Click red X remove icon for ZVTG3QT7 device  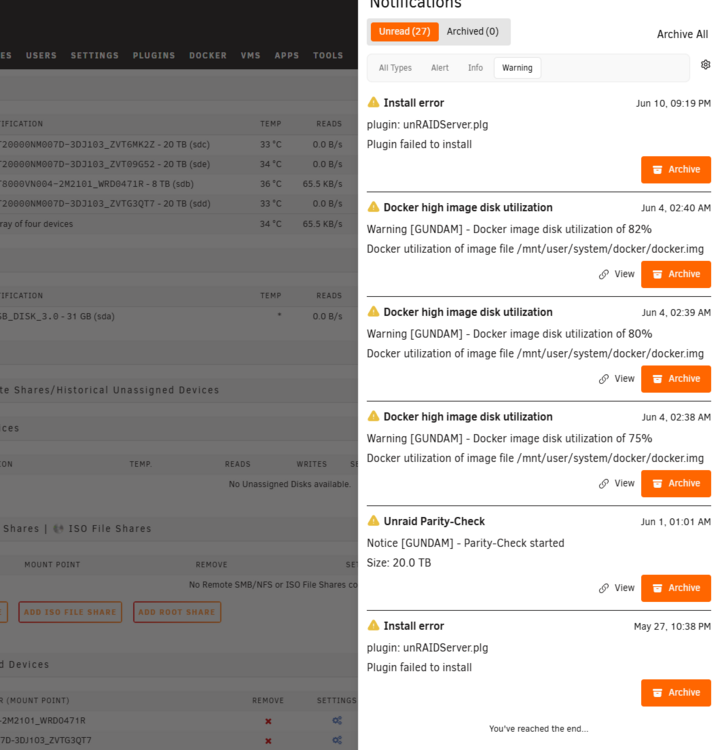pyautogui.click(x=268, y=740)
